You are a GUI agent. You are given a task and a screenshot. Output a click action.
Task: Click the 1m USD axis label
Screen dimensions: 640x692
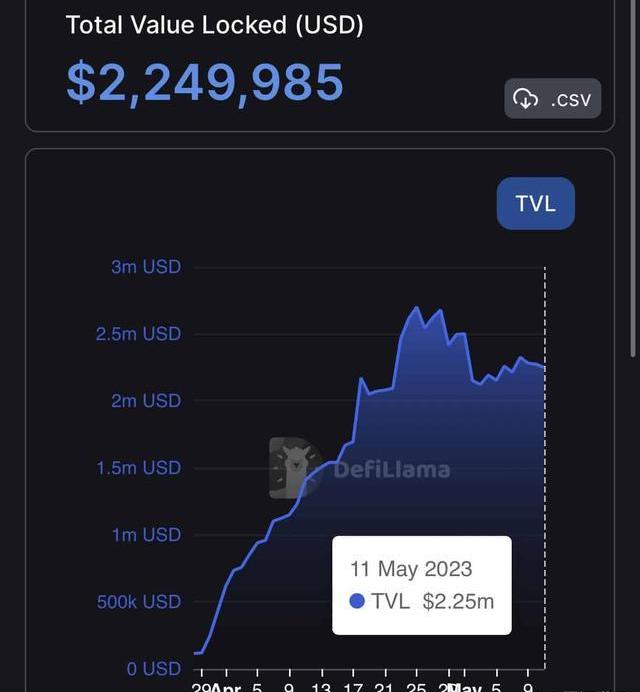pyautogui.click(x=146, y=535)
